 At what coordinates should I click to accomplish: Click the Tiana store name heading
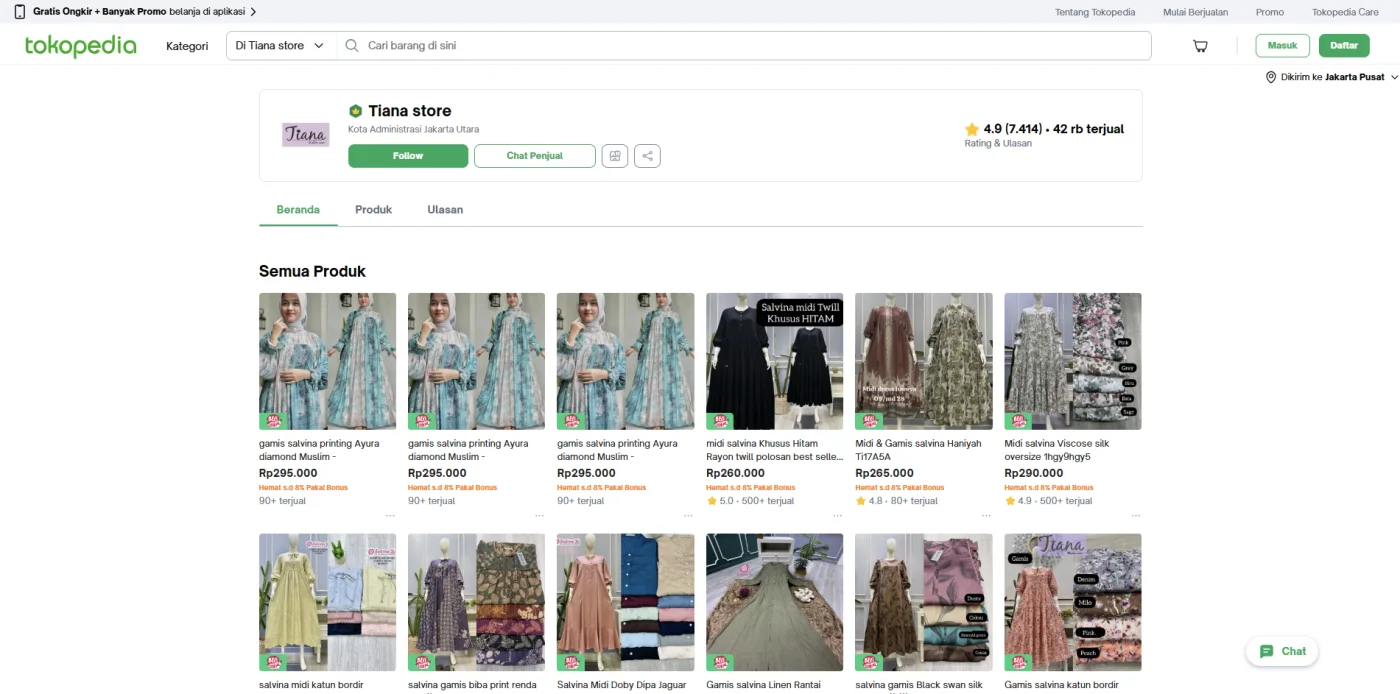coord(409,111)
